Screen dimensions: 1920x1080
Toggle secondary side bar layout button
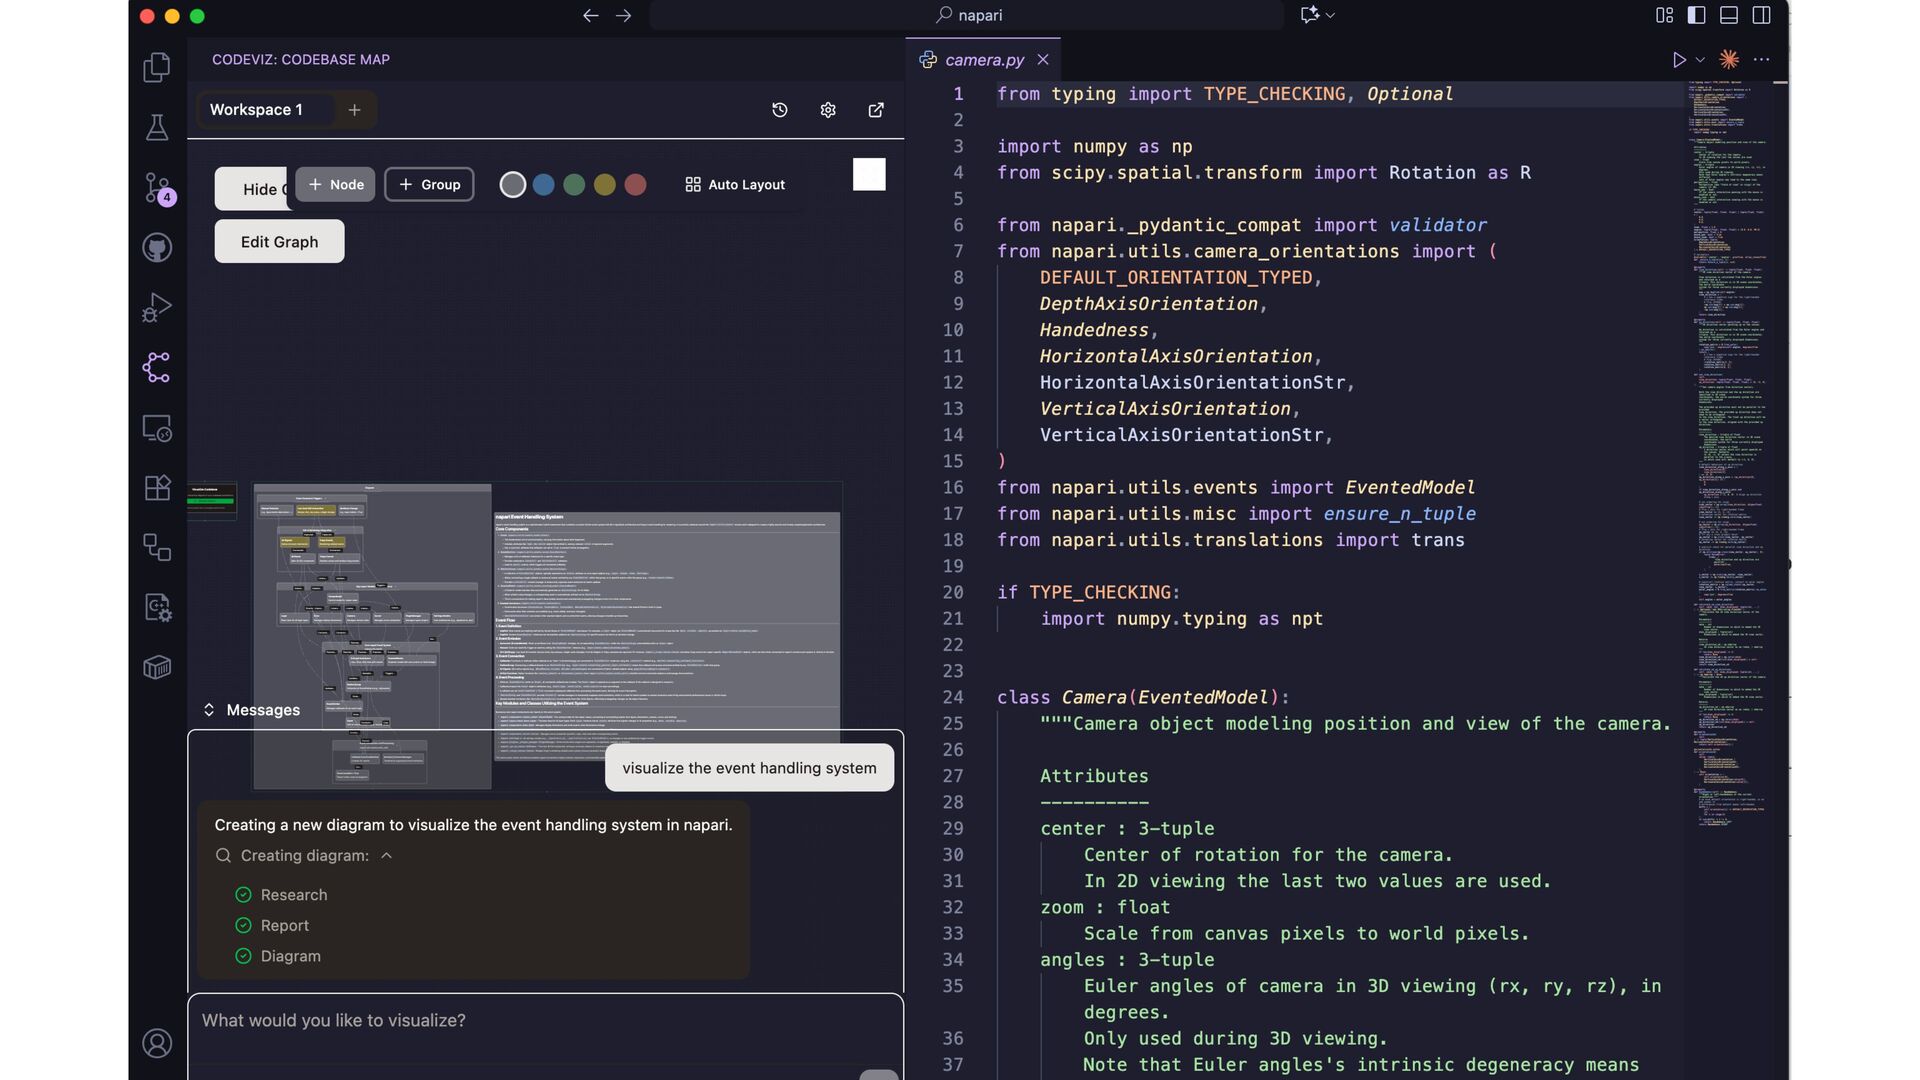coord(1761,15)
